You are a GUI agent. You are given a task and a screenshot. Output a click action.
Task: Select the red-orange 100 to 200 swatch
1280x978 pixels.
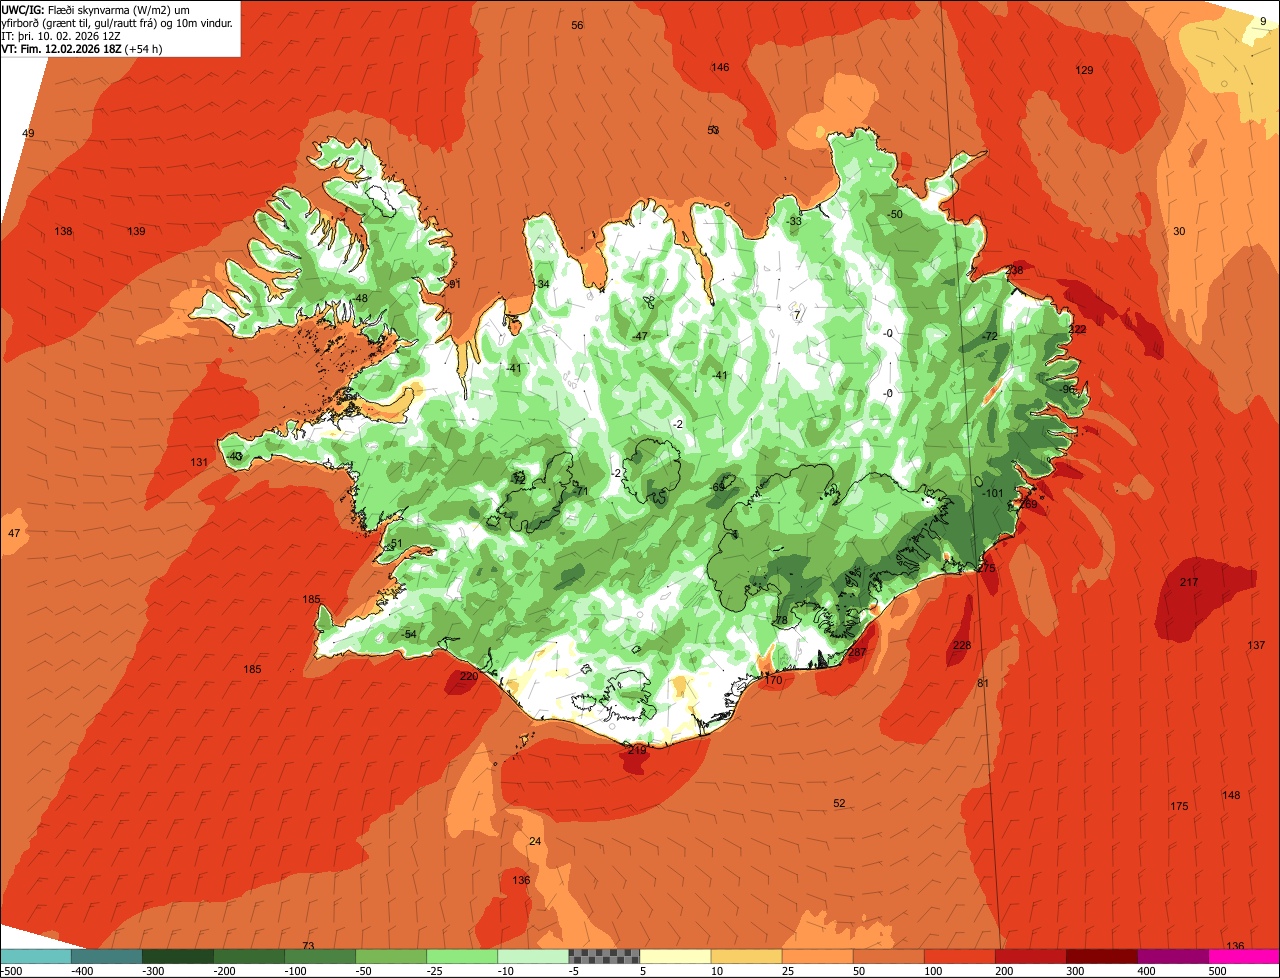960,956
